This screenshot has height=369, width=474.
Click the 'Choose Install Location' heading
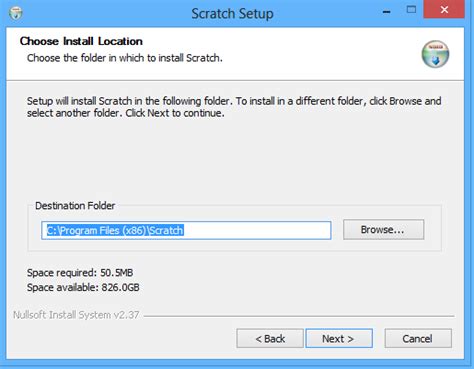coord(81,41)
